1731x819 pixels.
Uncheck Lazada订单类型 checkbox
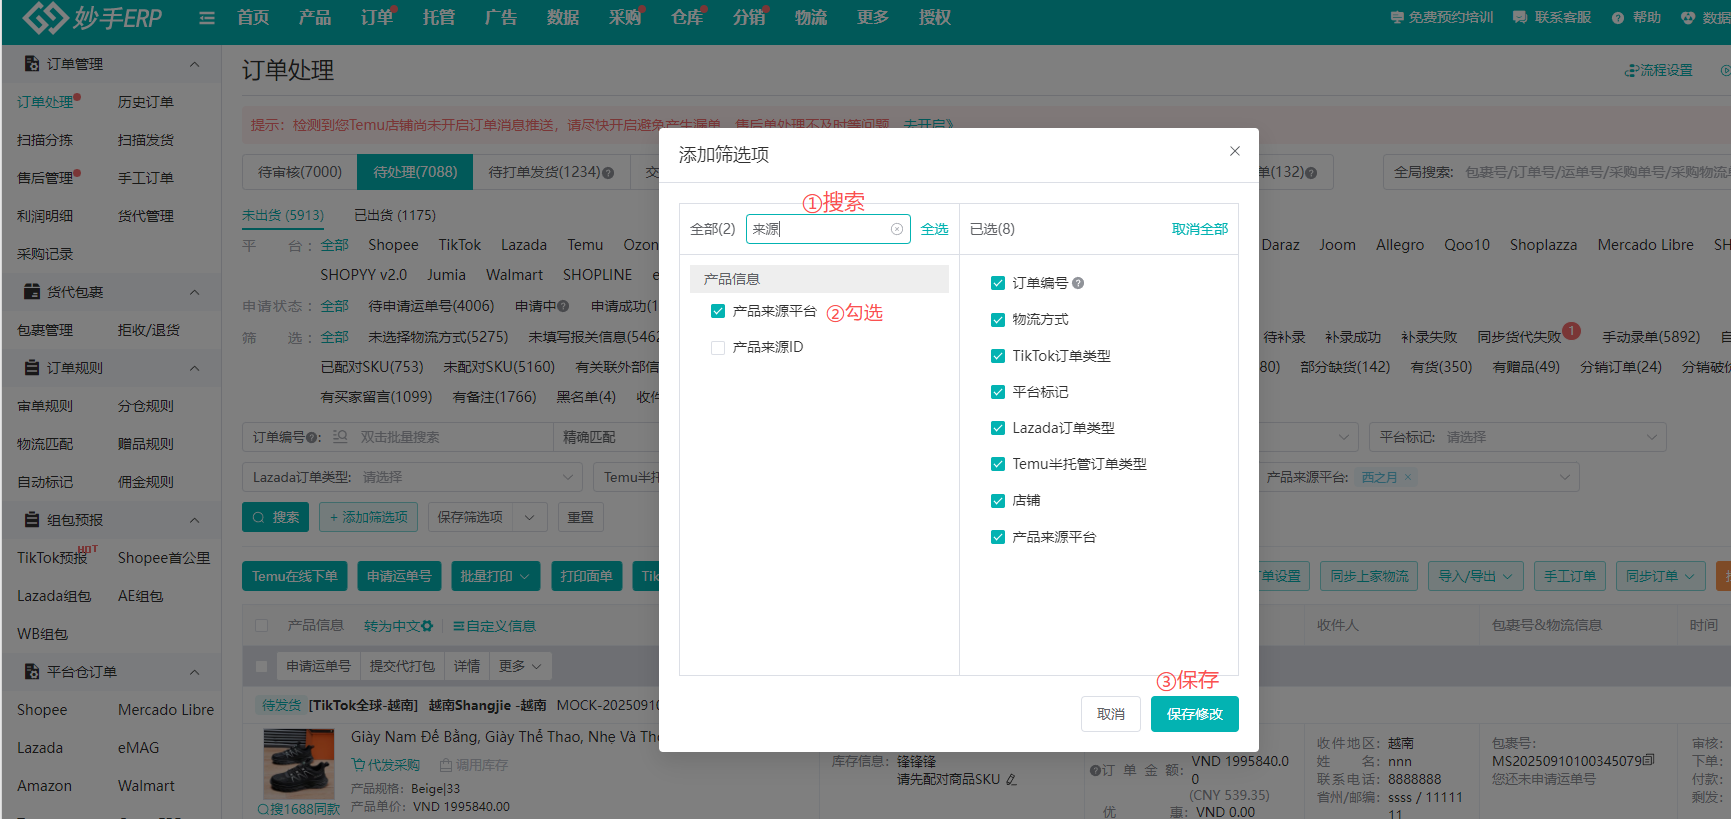click(998, 428)
